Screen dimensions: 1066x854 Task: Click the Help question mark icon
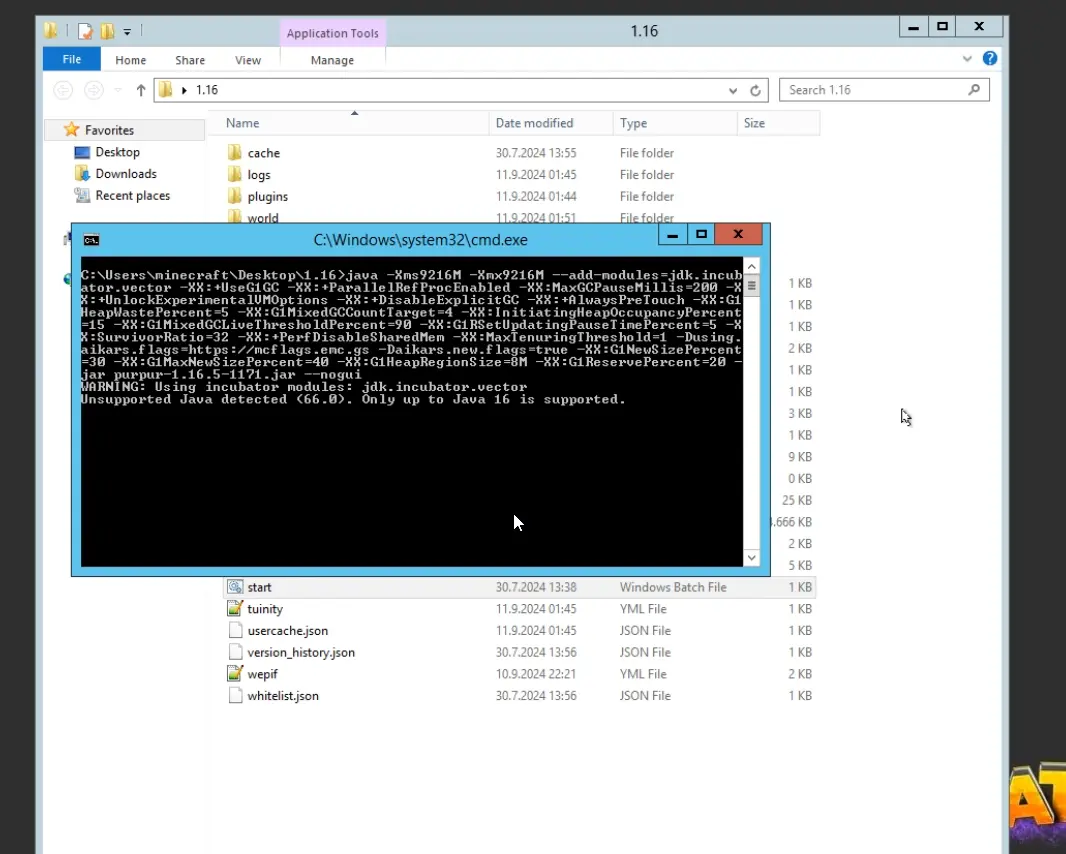coord(990,58)
